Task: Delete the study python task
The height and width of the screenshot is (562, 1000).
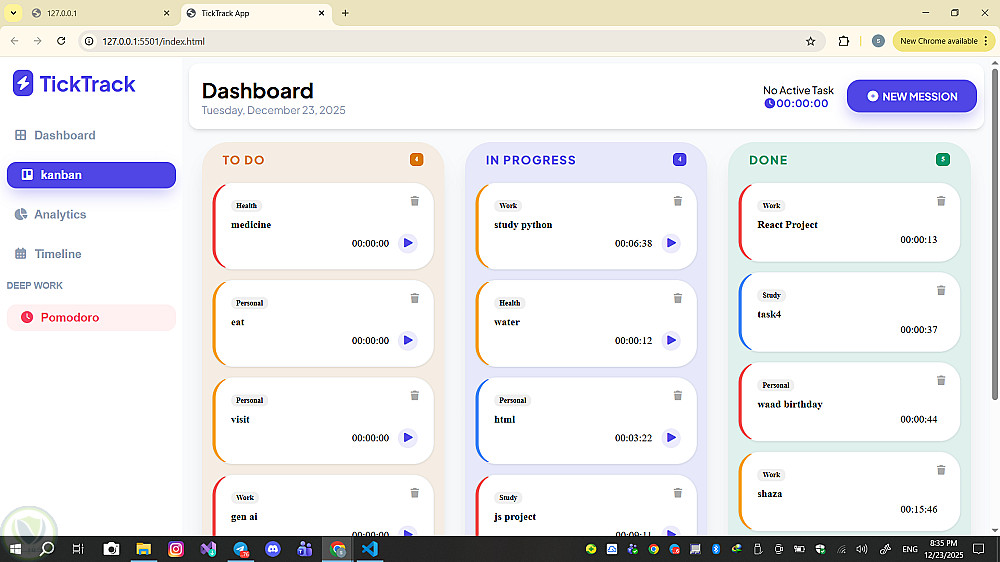Action: (678, 201)
